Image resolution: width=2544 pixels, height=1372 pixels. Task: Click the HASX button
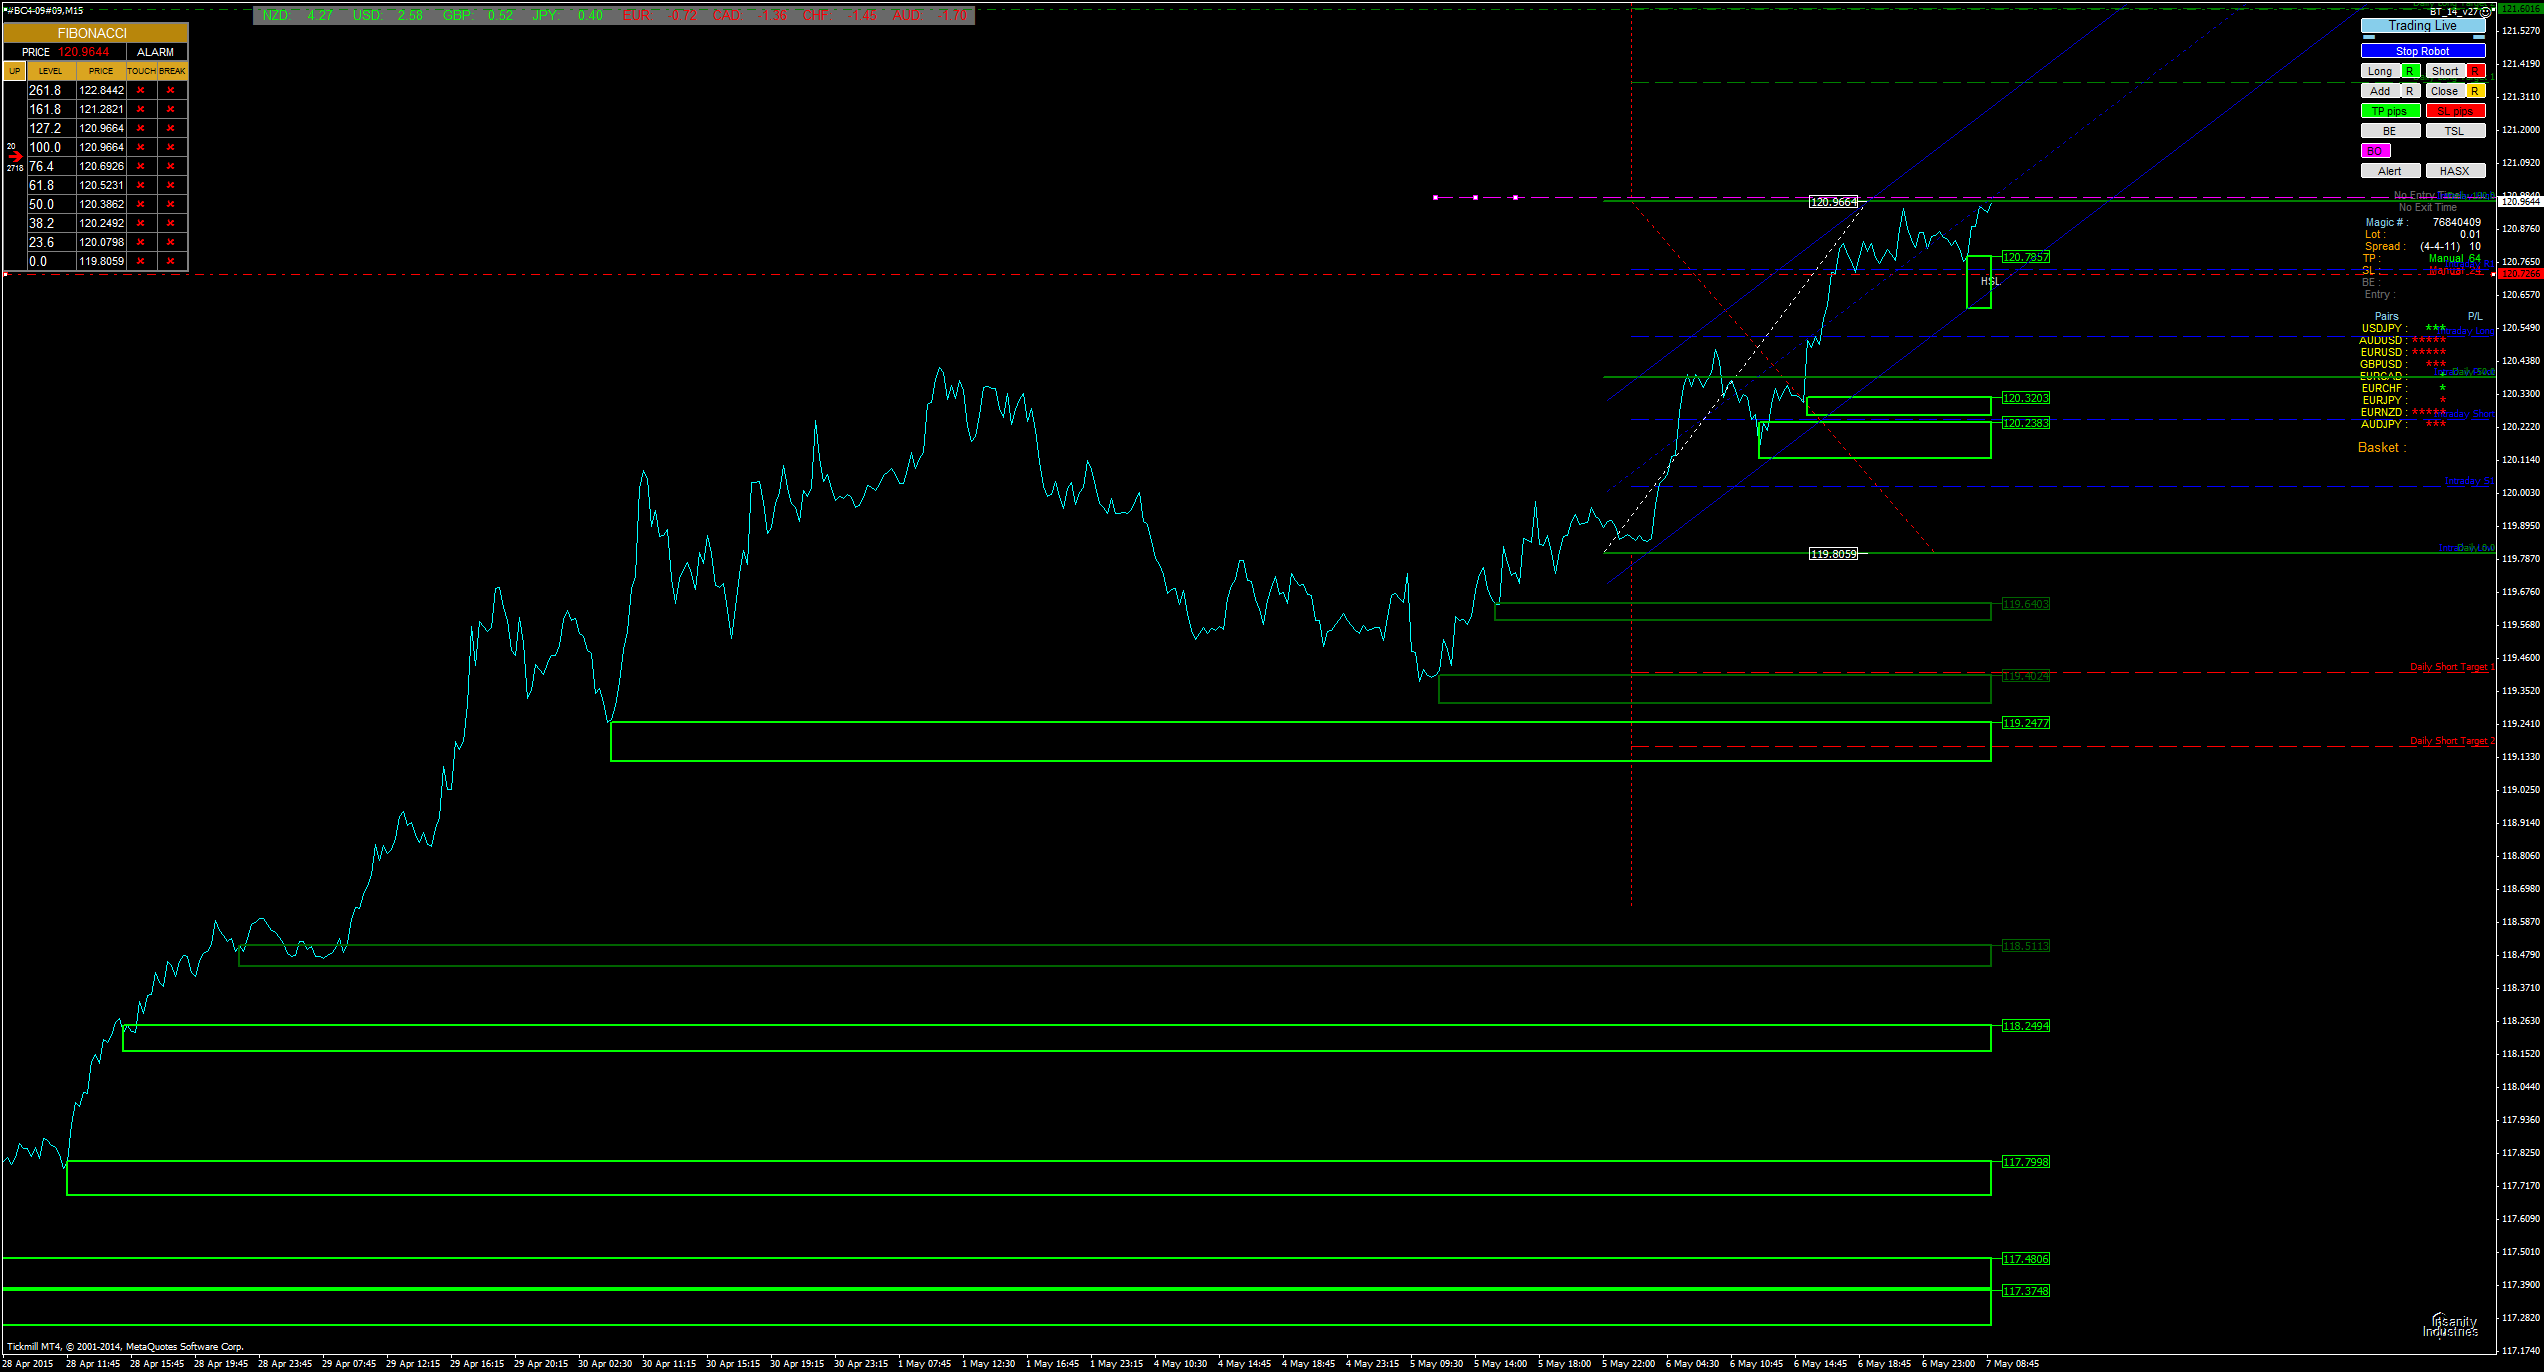2455,171
